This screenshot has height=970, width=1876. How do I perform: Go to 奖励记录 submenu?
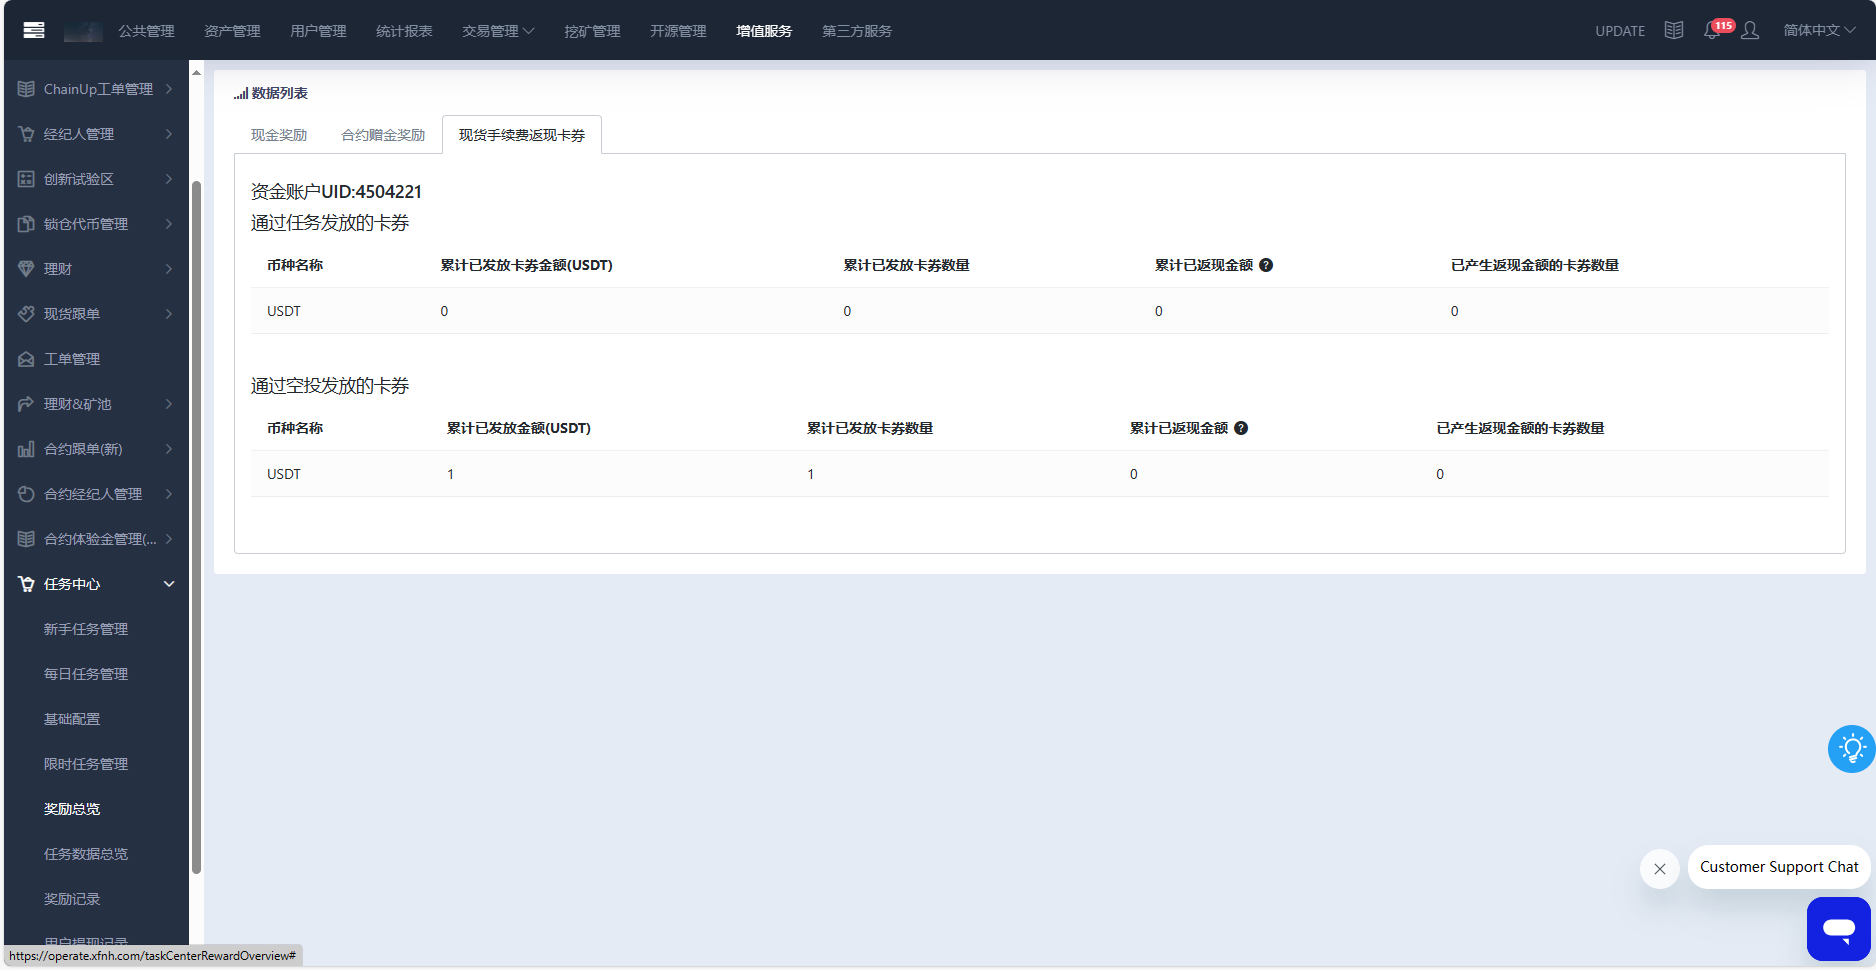[x=72, y=899]
